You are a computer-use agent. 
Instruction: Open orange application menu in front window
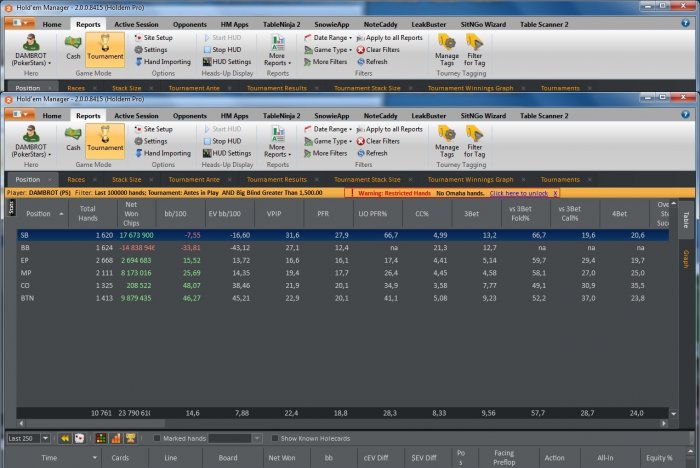coord(20,114)
